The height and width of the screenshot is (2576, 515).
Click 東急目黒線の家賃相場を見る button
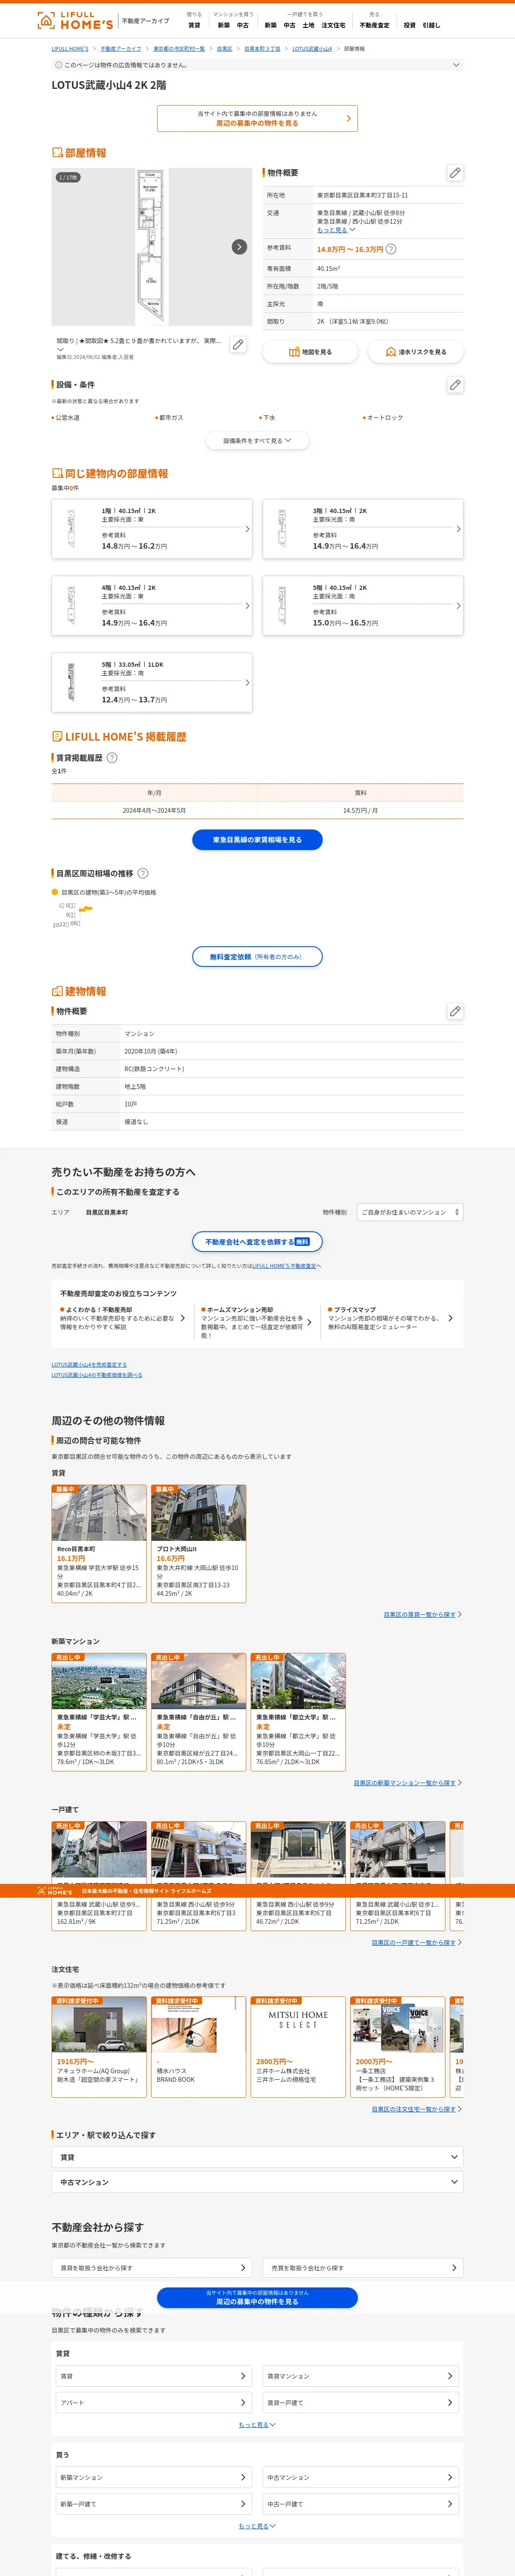point(257,840)
